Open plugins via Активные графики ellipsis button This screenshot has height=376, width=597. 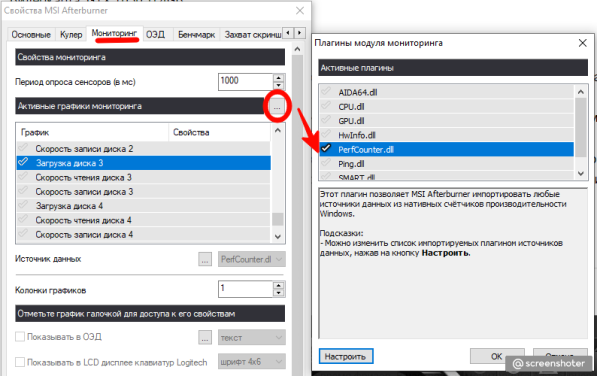pyautogui.click(x=277, y=107)
